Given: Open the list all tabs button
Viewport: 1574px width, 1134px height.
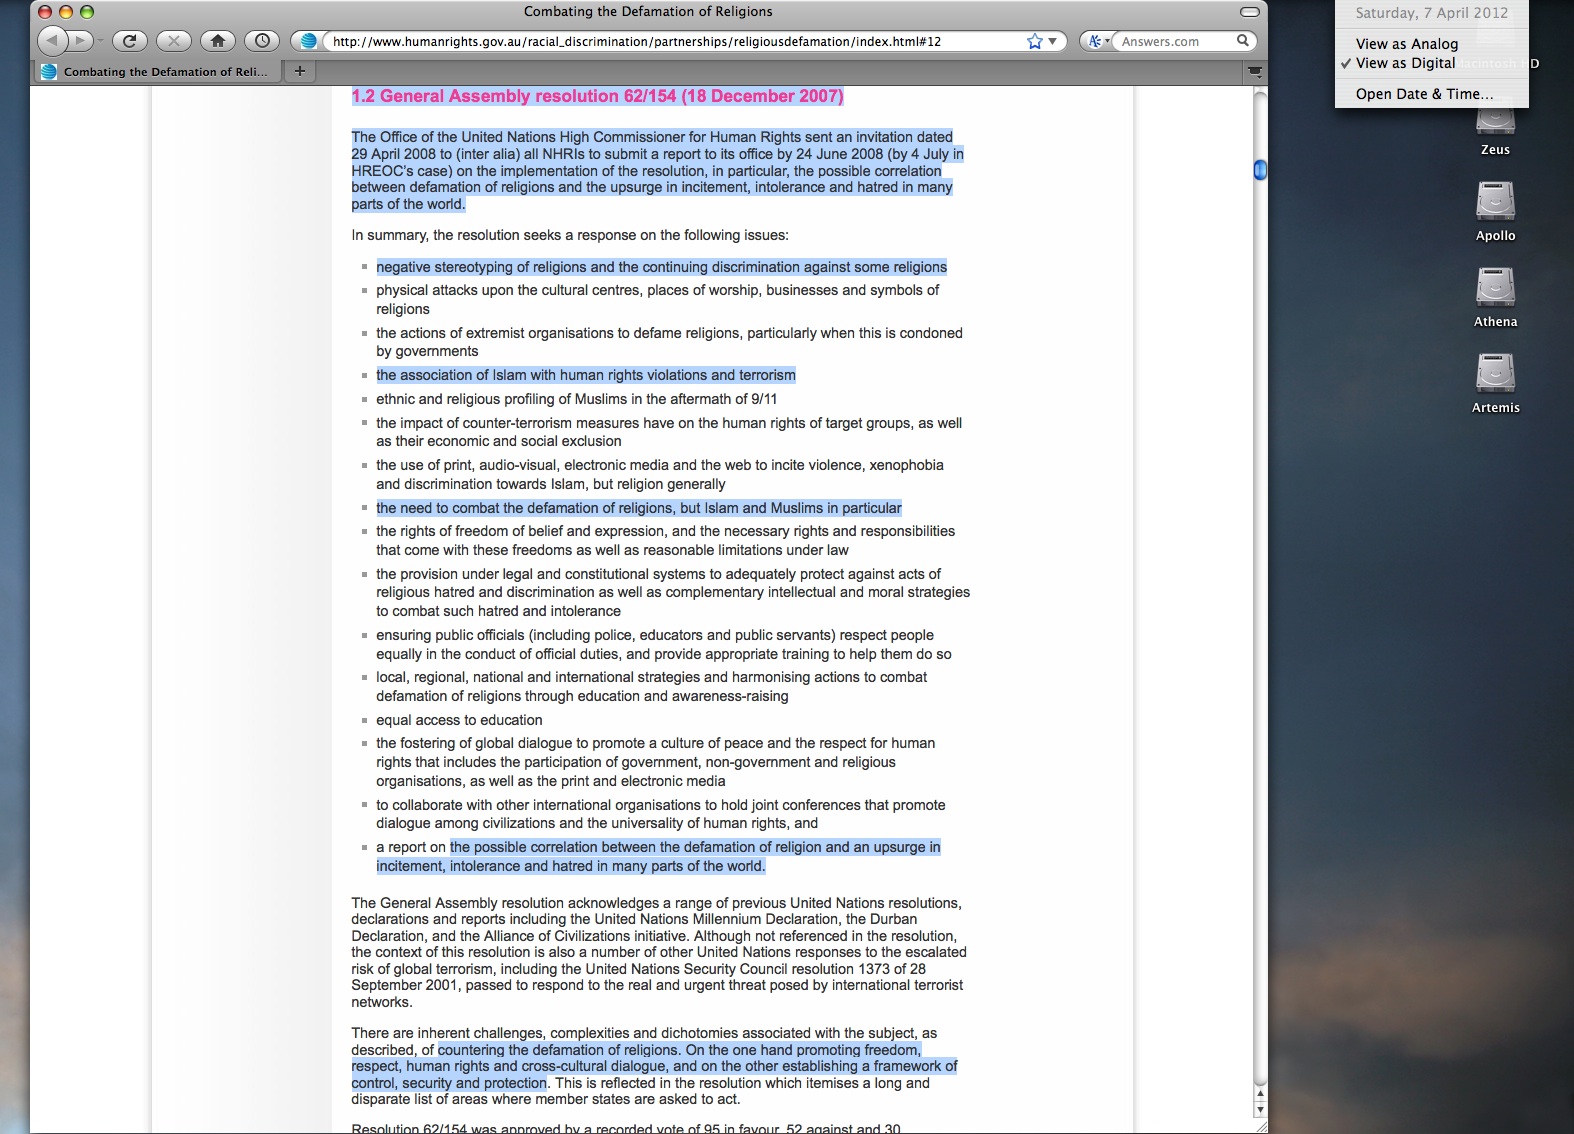Looking at the screenshot, I should tap(1255, 71).
